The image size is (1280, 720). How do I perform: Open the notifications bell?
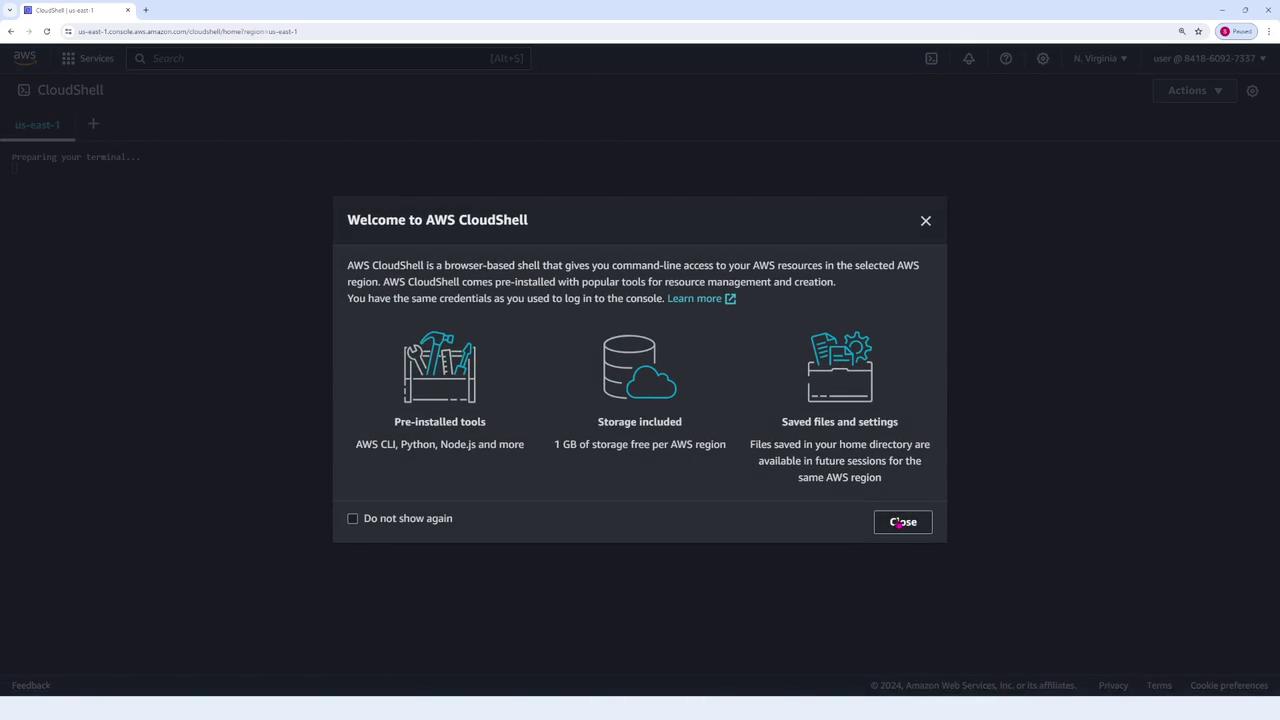[968, 59]
